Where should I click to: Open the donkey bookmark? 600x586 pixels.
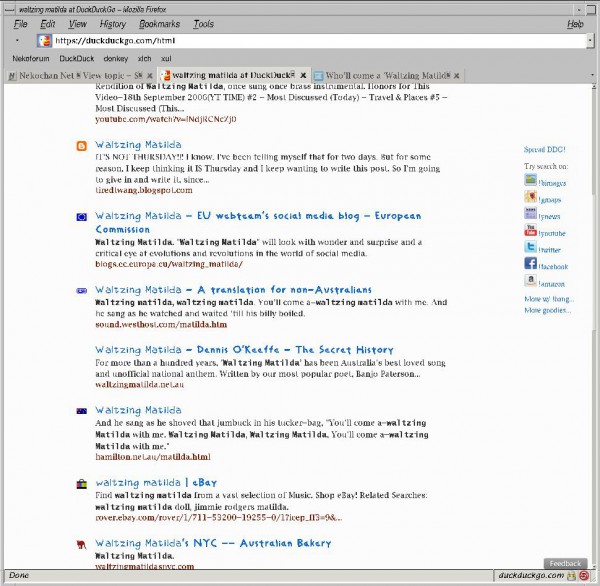[116, 59]
